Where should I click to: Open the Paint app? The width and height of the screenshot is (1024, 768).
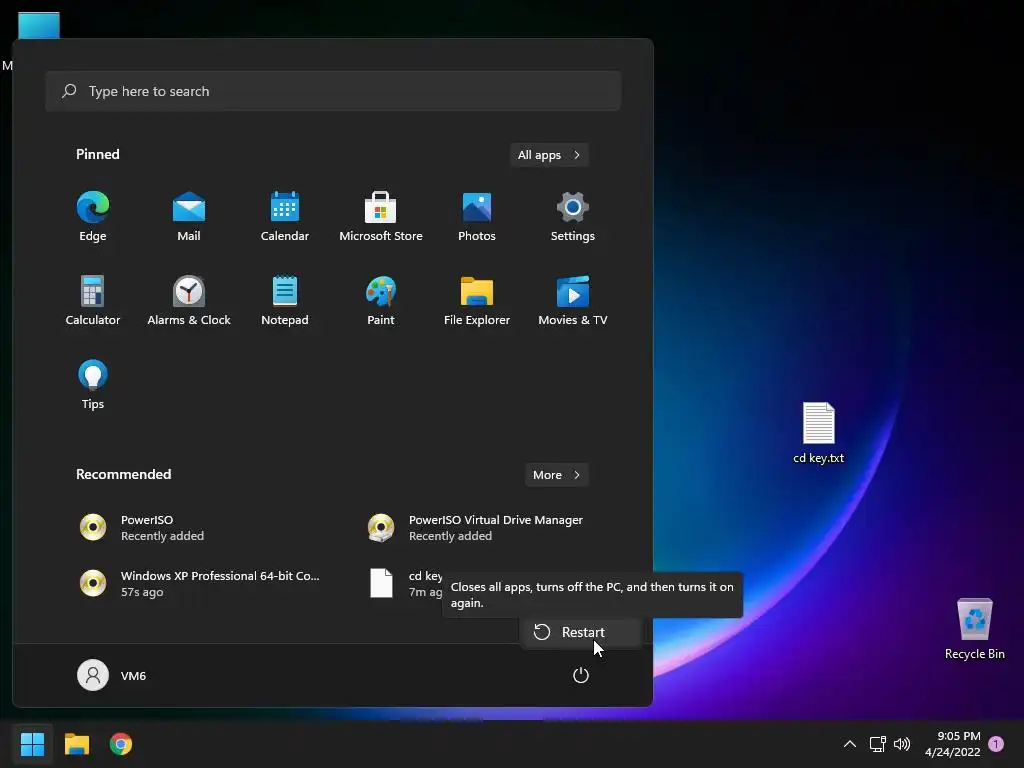[x=381, y=300]
